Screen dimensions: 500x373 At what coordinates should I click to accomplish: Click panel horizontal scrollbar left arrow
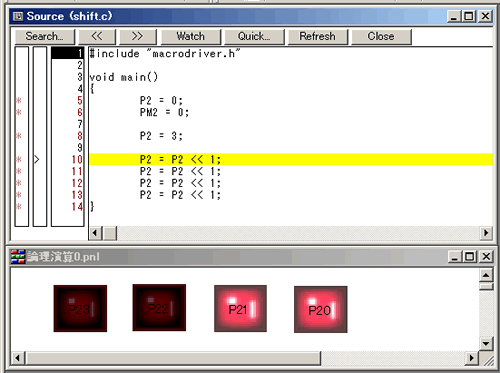tap(18, 358)
